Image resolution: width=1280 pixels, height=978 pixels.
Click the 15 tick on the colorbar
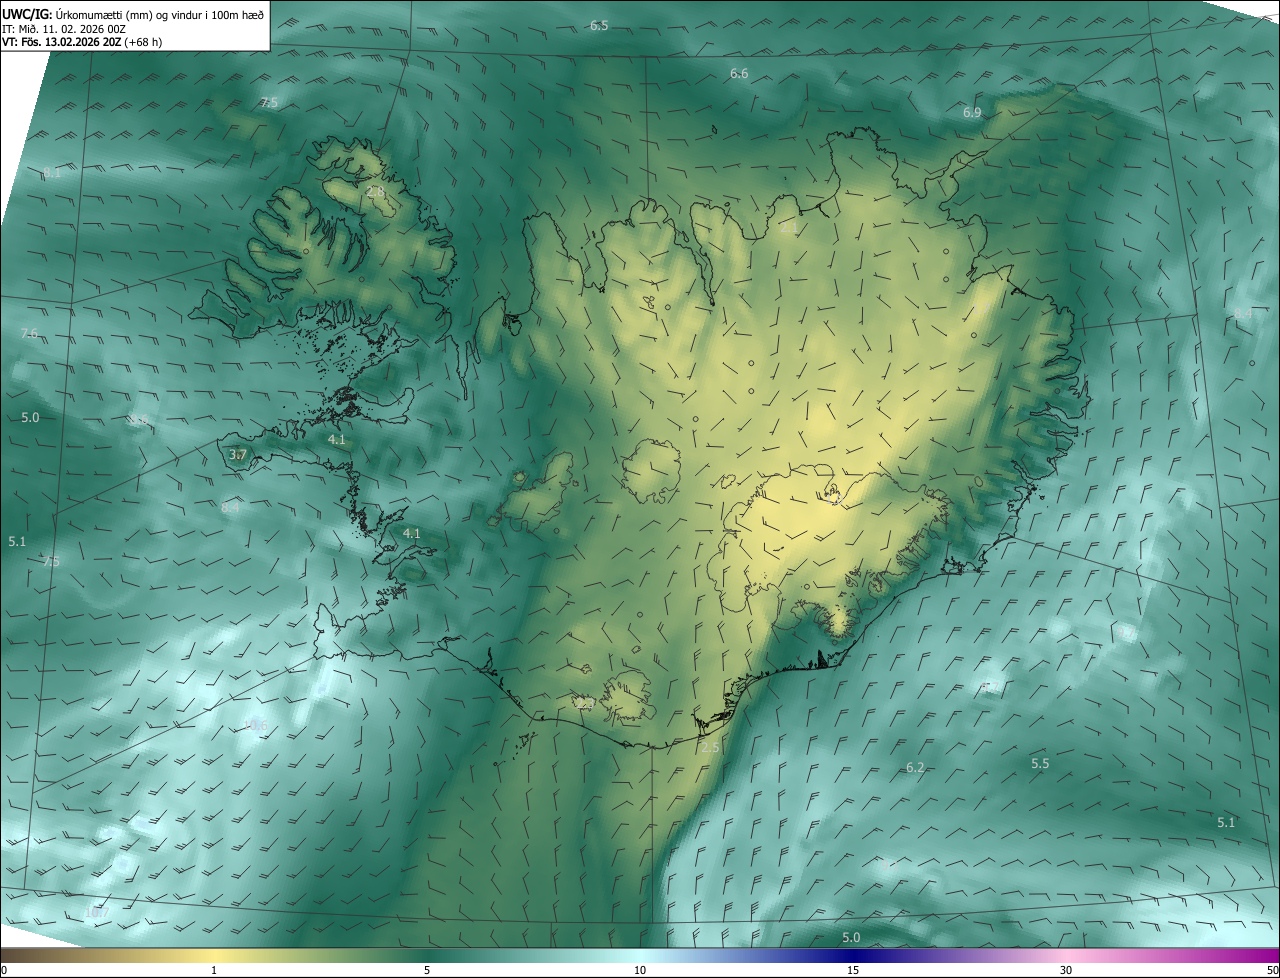pos(853,970)
